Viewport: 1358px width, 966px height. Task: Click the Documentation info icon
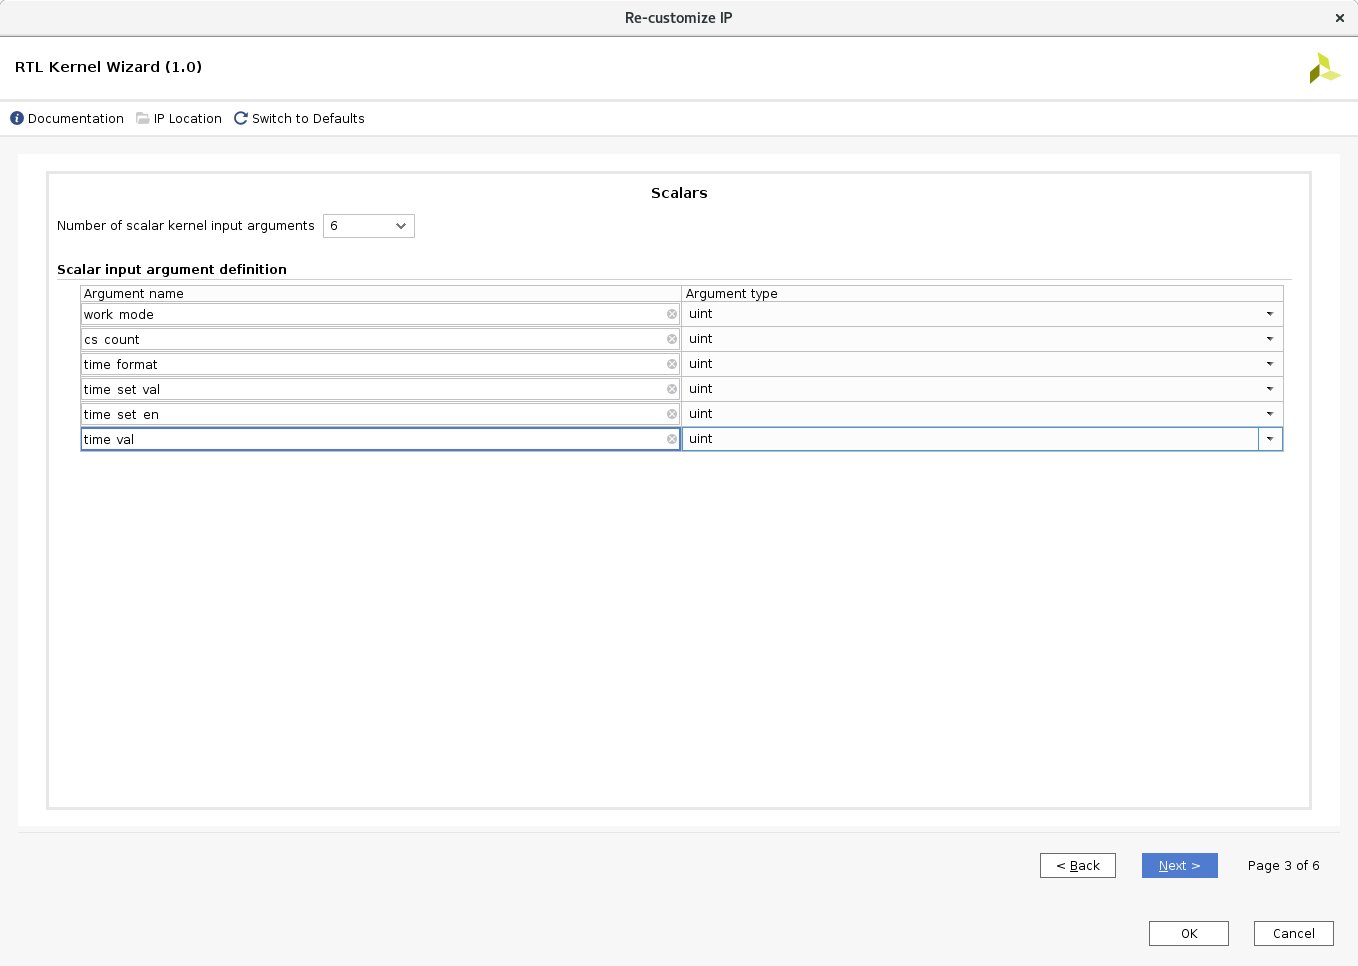coord(17,118)
